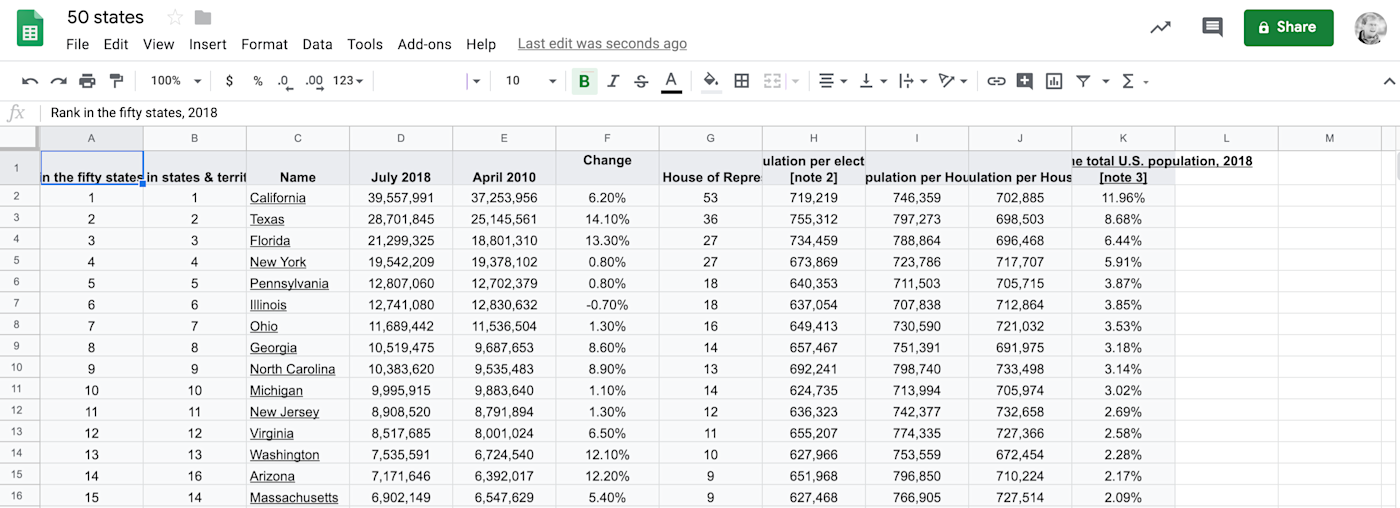This screenshot has width=1400, height=508.
Task: Open the borders grid icon
Action: 741,81
